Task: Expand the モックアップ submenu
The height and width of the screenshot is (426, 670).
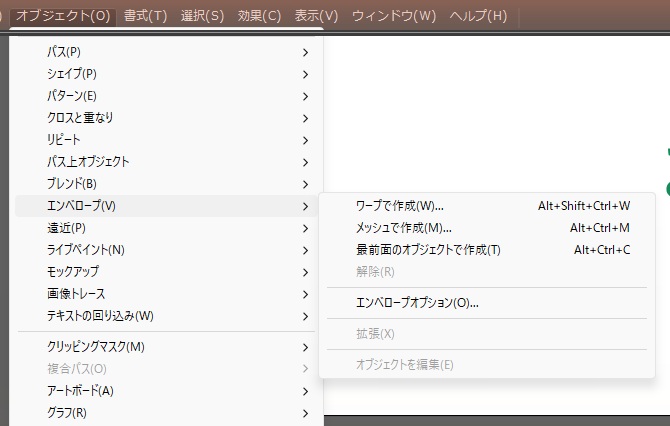Action: [166, 272]
